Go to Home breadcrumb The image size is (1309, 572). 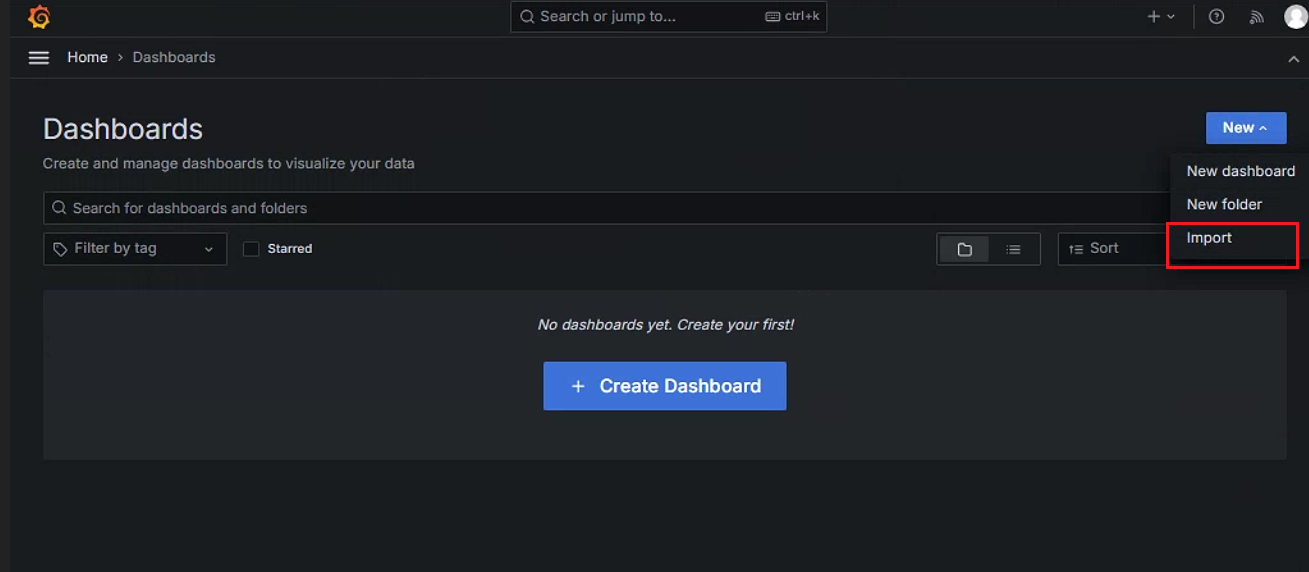87,58
